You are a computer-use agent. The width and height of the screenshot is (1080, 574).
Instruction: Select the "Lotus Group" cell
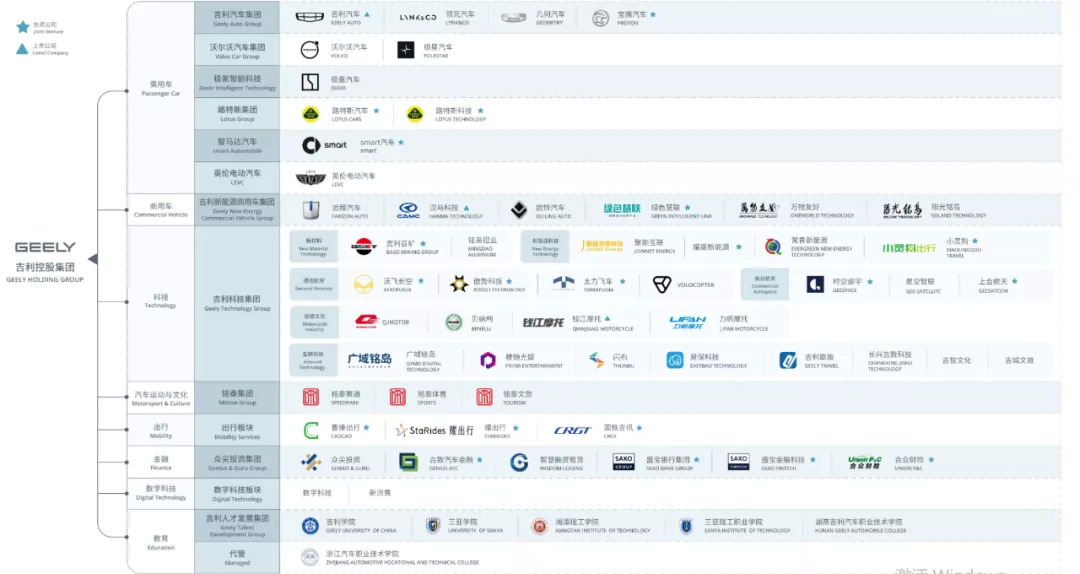(237, 114)
